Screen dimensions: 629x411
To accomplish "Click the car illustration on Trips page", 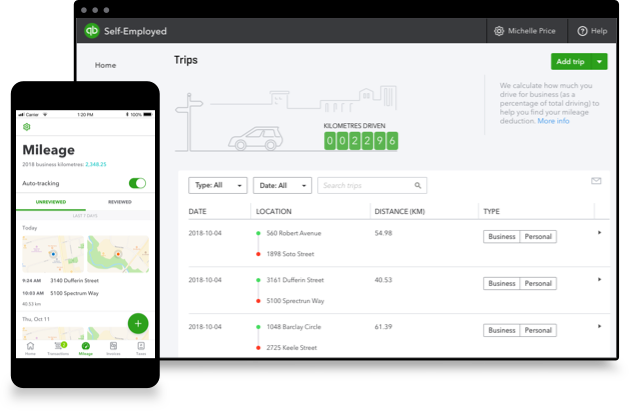I will [x=256, y=139].
